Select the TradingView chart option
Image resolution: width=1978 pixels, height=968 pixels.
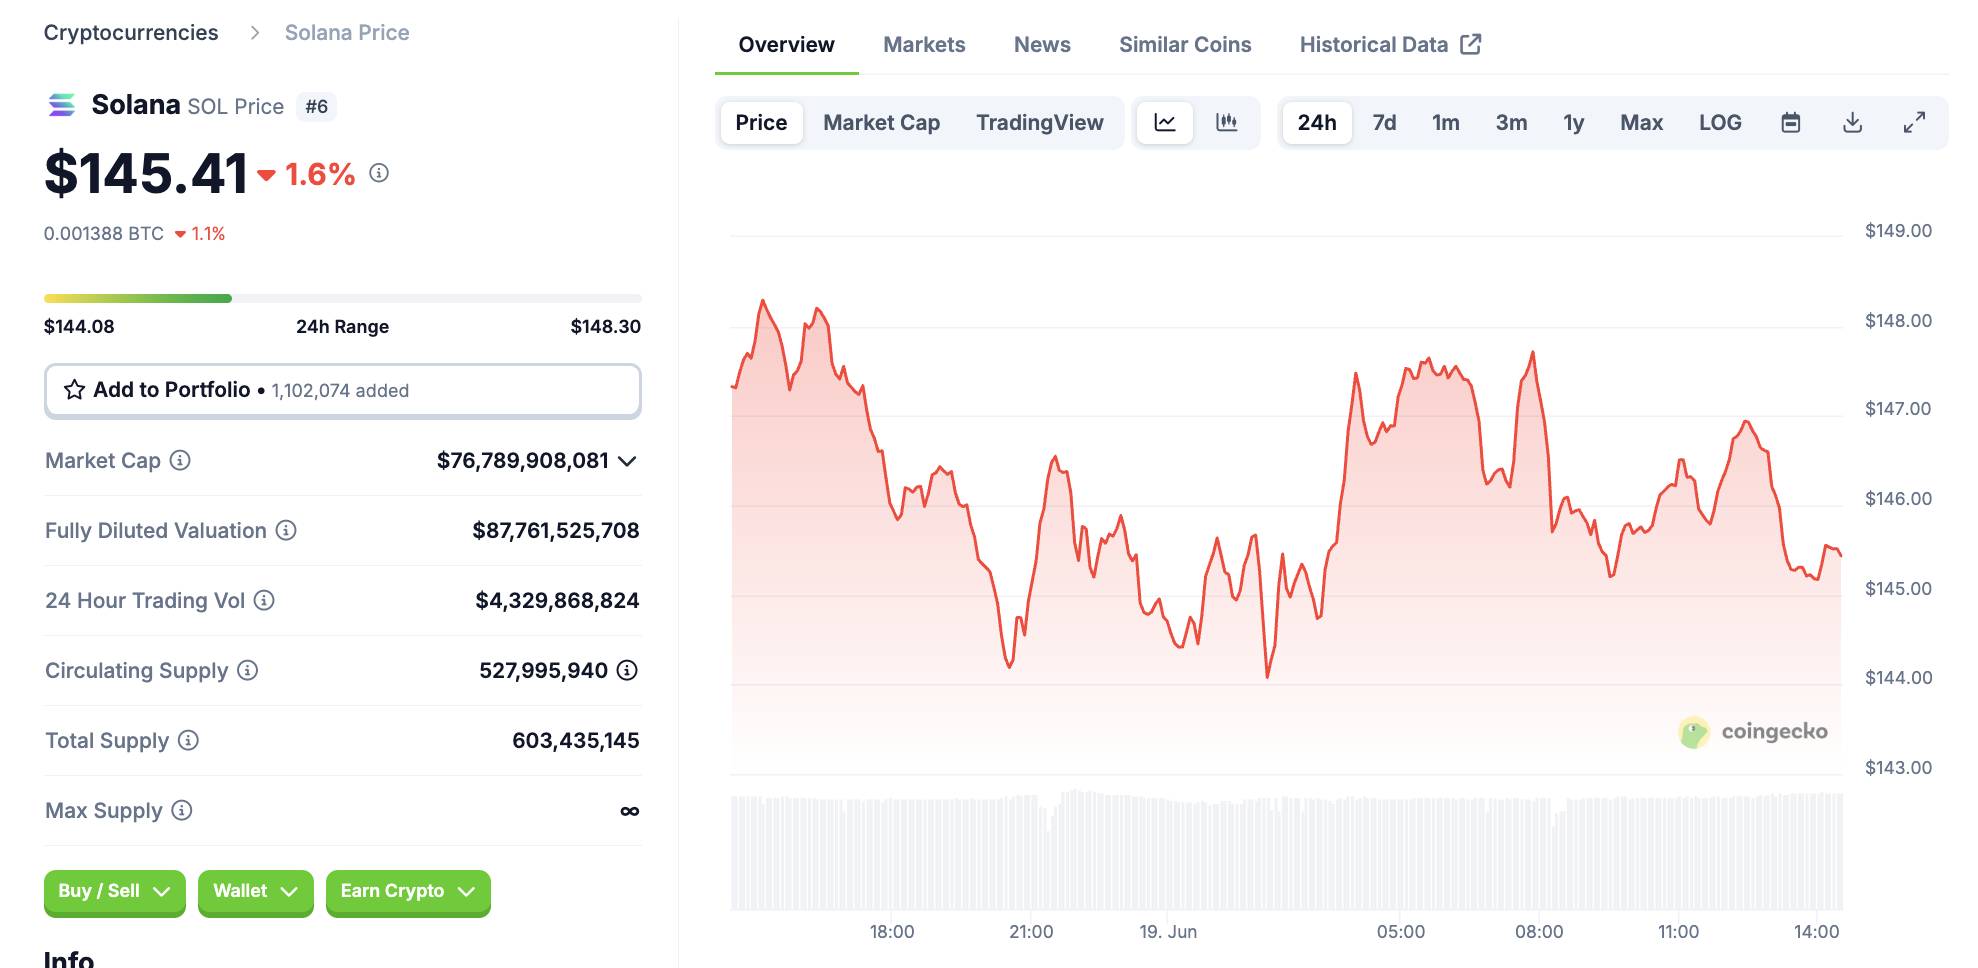[x=1040, y=123]
